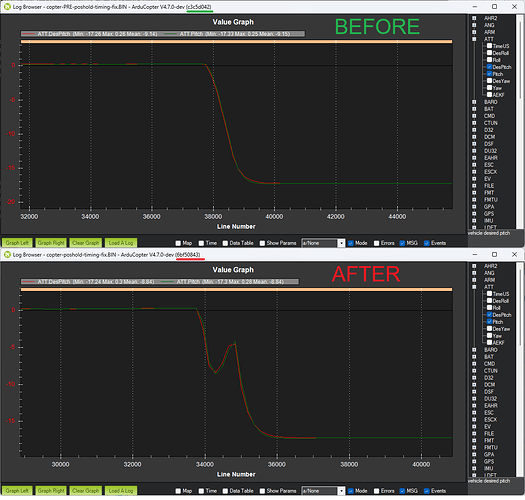
Task: Click Graph Left button in top window
Action: [x=17, y=243]
